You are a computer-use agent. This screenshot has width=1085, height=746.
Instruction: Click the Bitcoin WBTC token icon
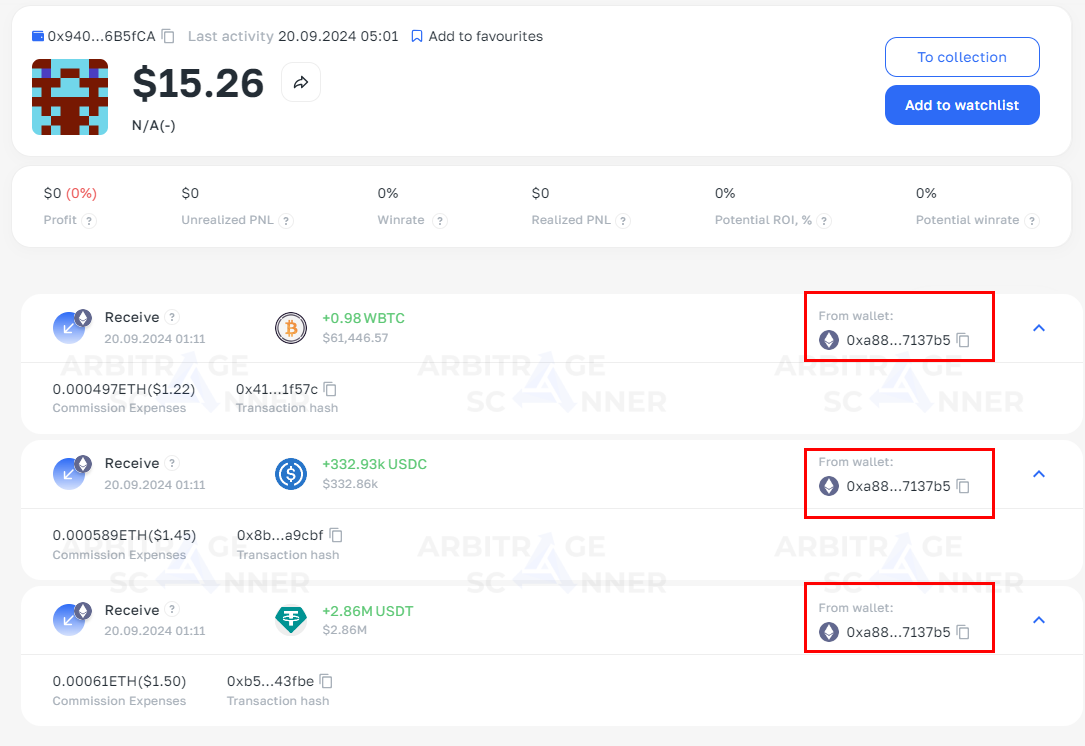point(291,328)
